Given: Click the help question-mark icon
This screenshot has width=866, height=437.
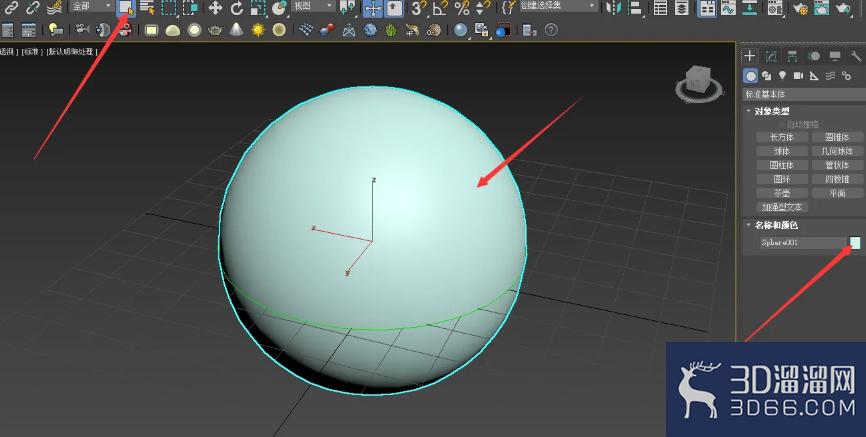Looking at the screenshot, I should click(x=551, y=30).
